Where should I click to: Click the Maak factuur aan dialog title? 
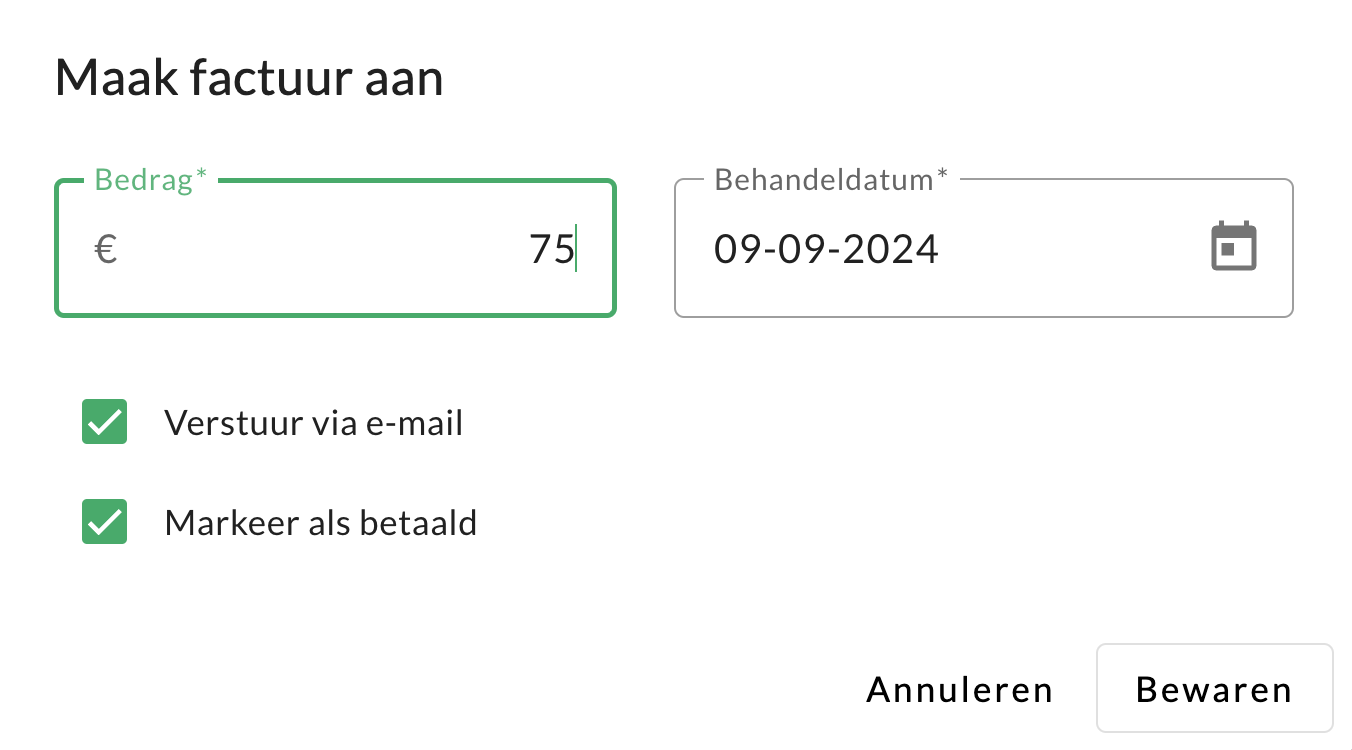coord(250,77)
